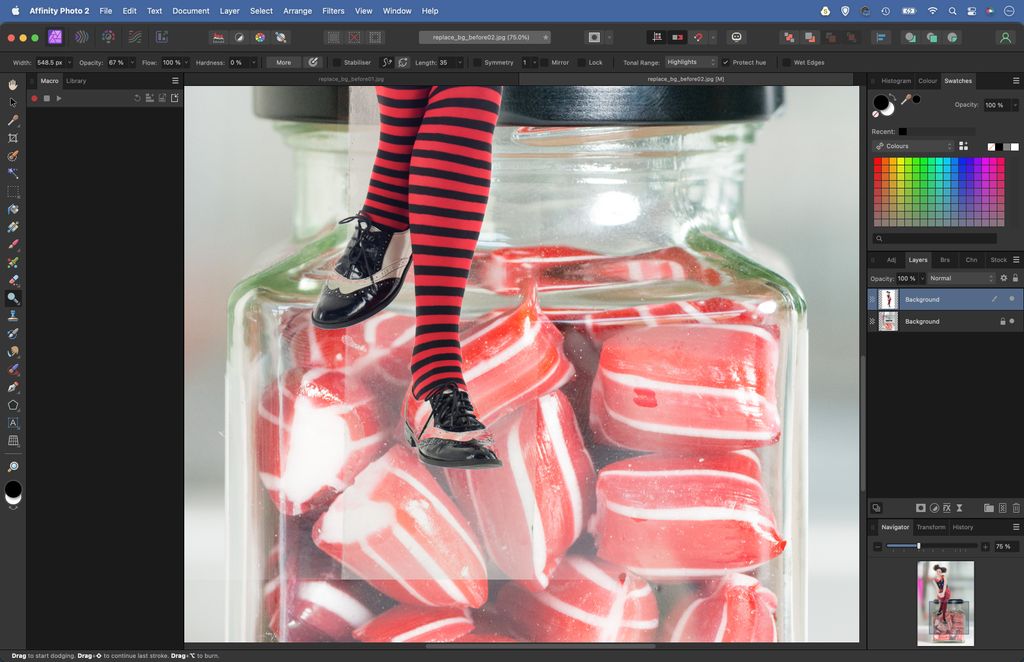
Task: Open Tonal Range Highlights dropdown
Action: pyautogui.click(x=691, y=63)
